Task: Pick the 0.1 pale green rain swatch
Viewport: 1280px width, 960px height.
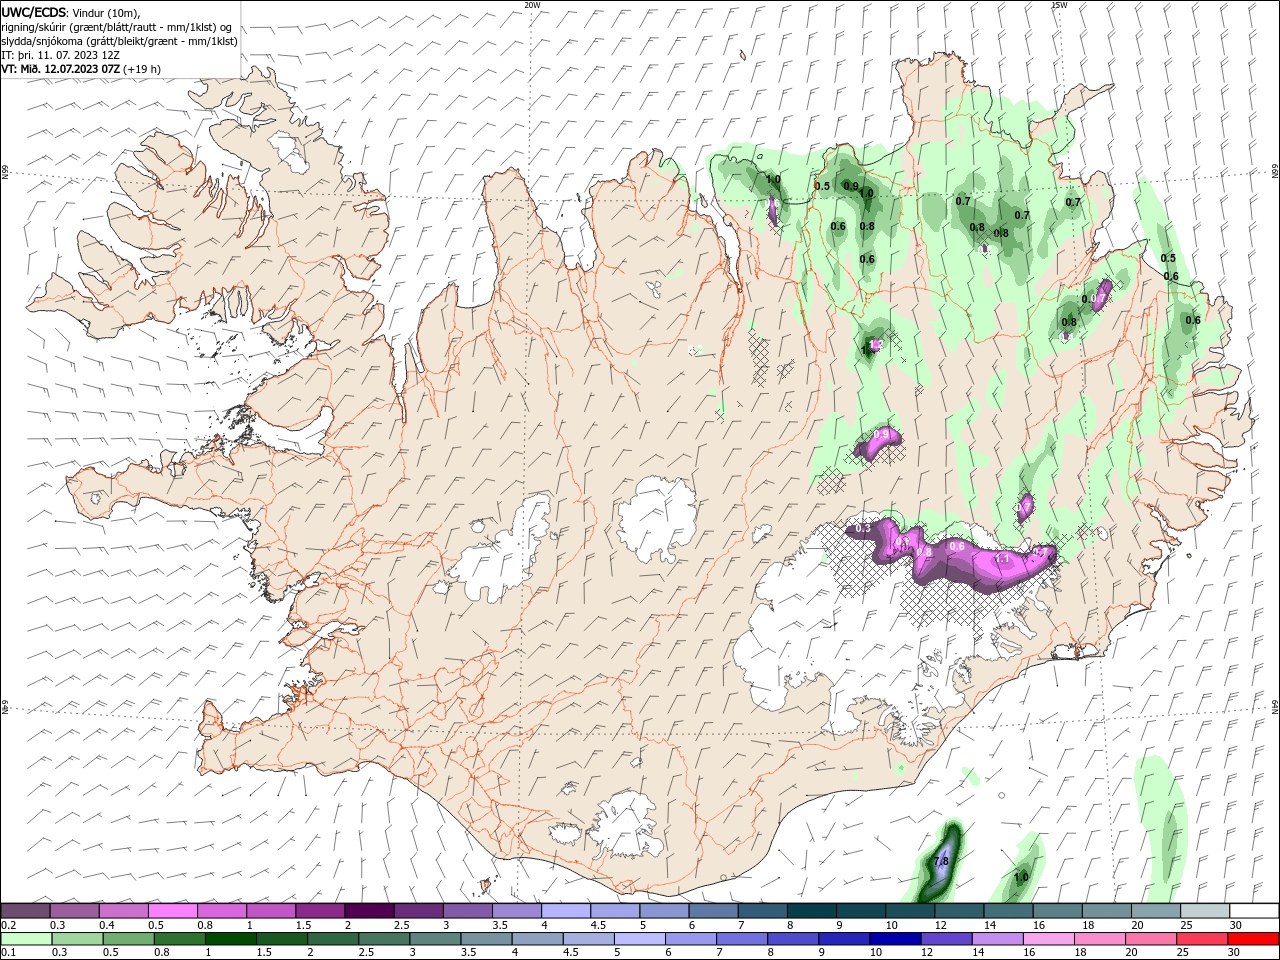Action: click(26, 939)
